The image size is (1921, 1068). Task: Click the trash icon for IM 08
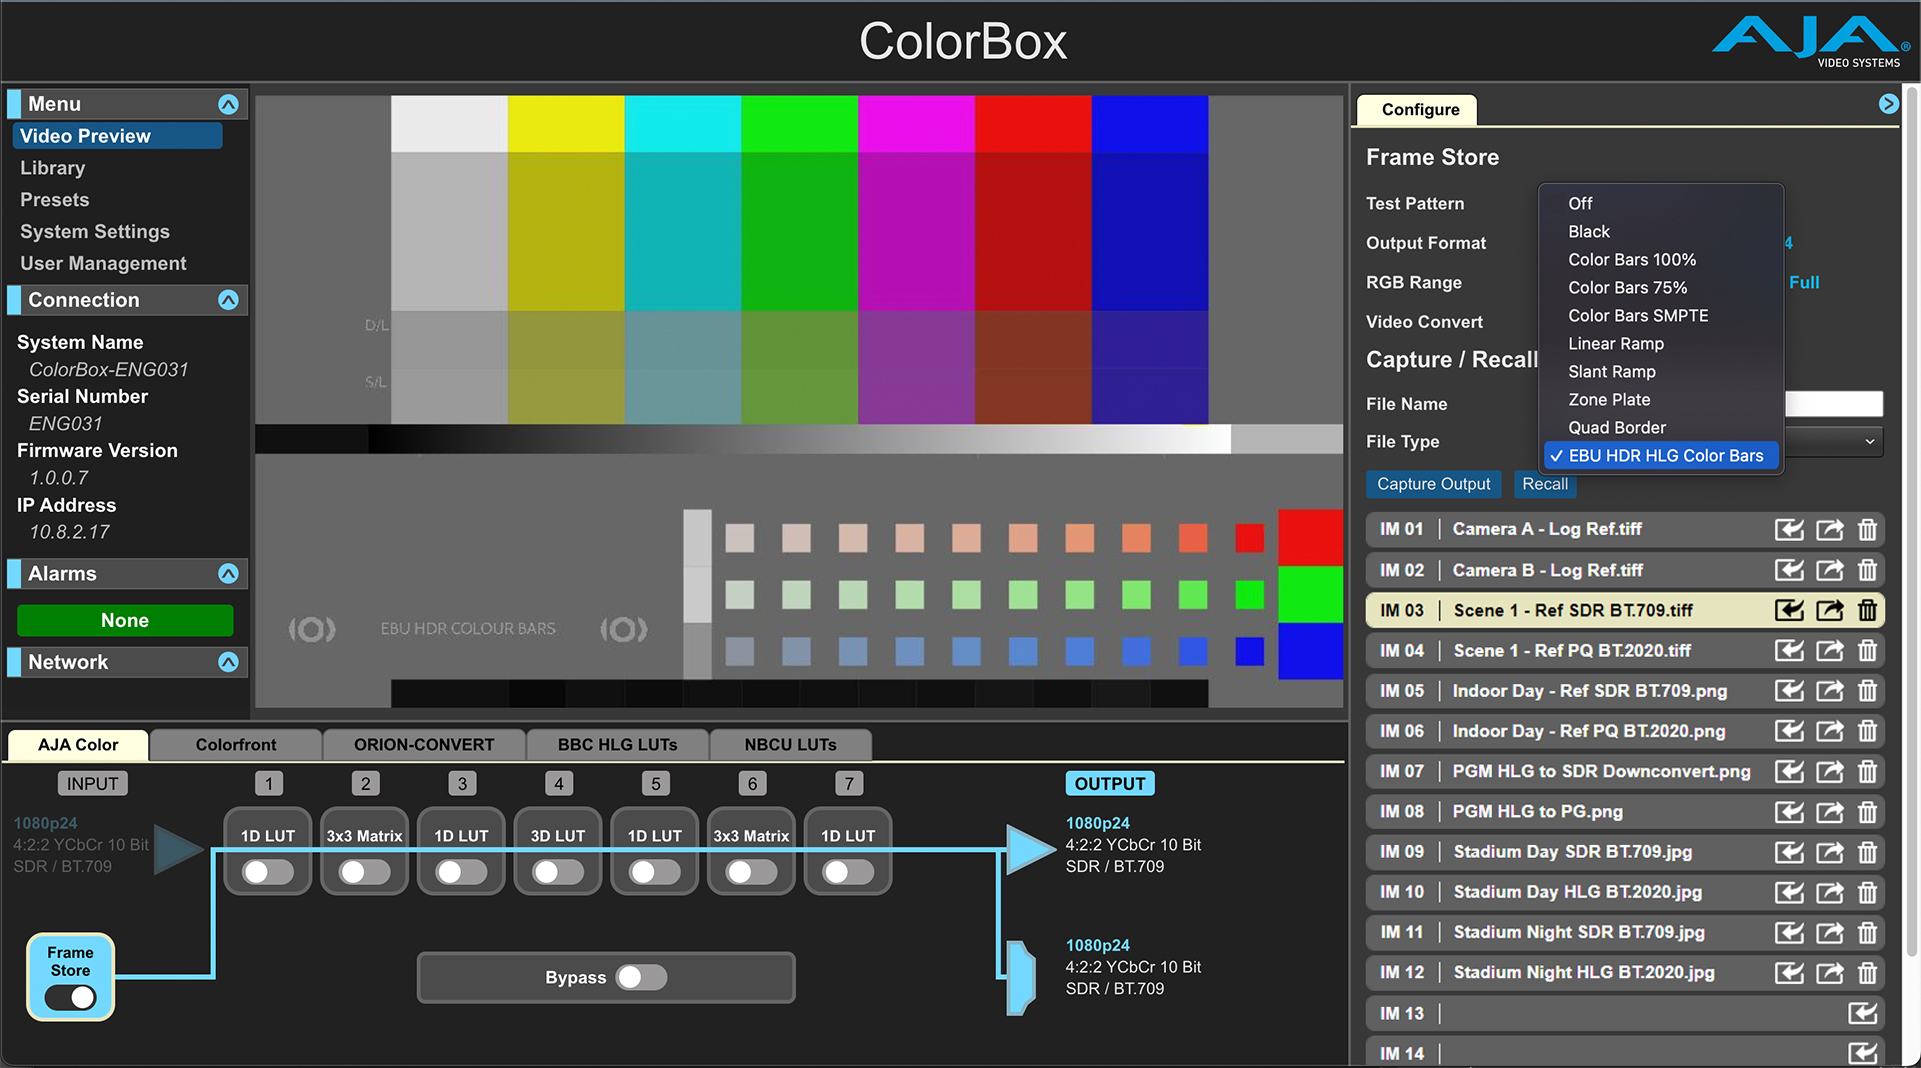(1867, 812)
